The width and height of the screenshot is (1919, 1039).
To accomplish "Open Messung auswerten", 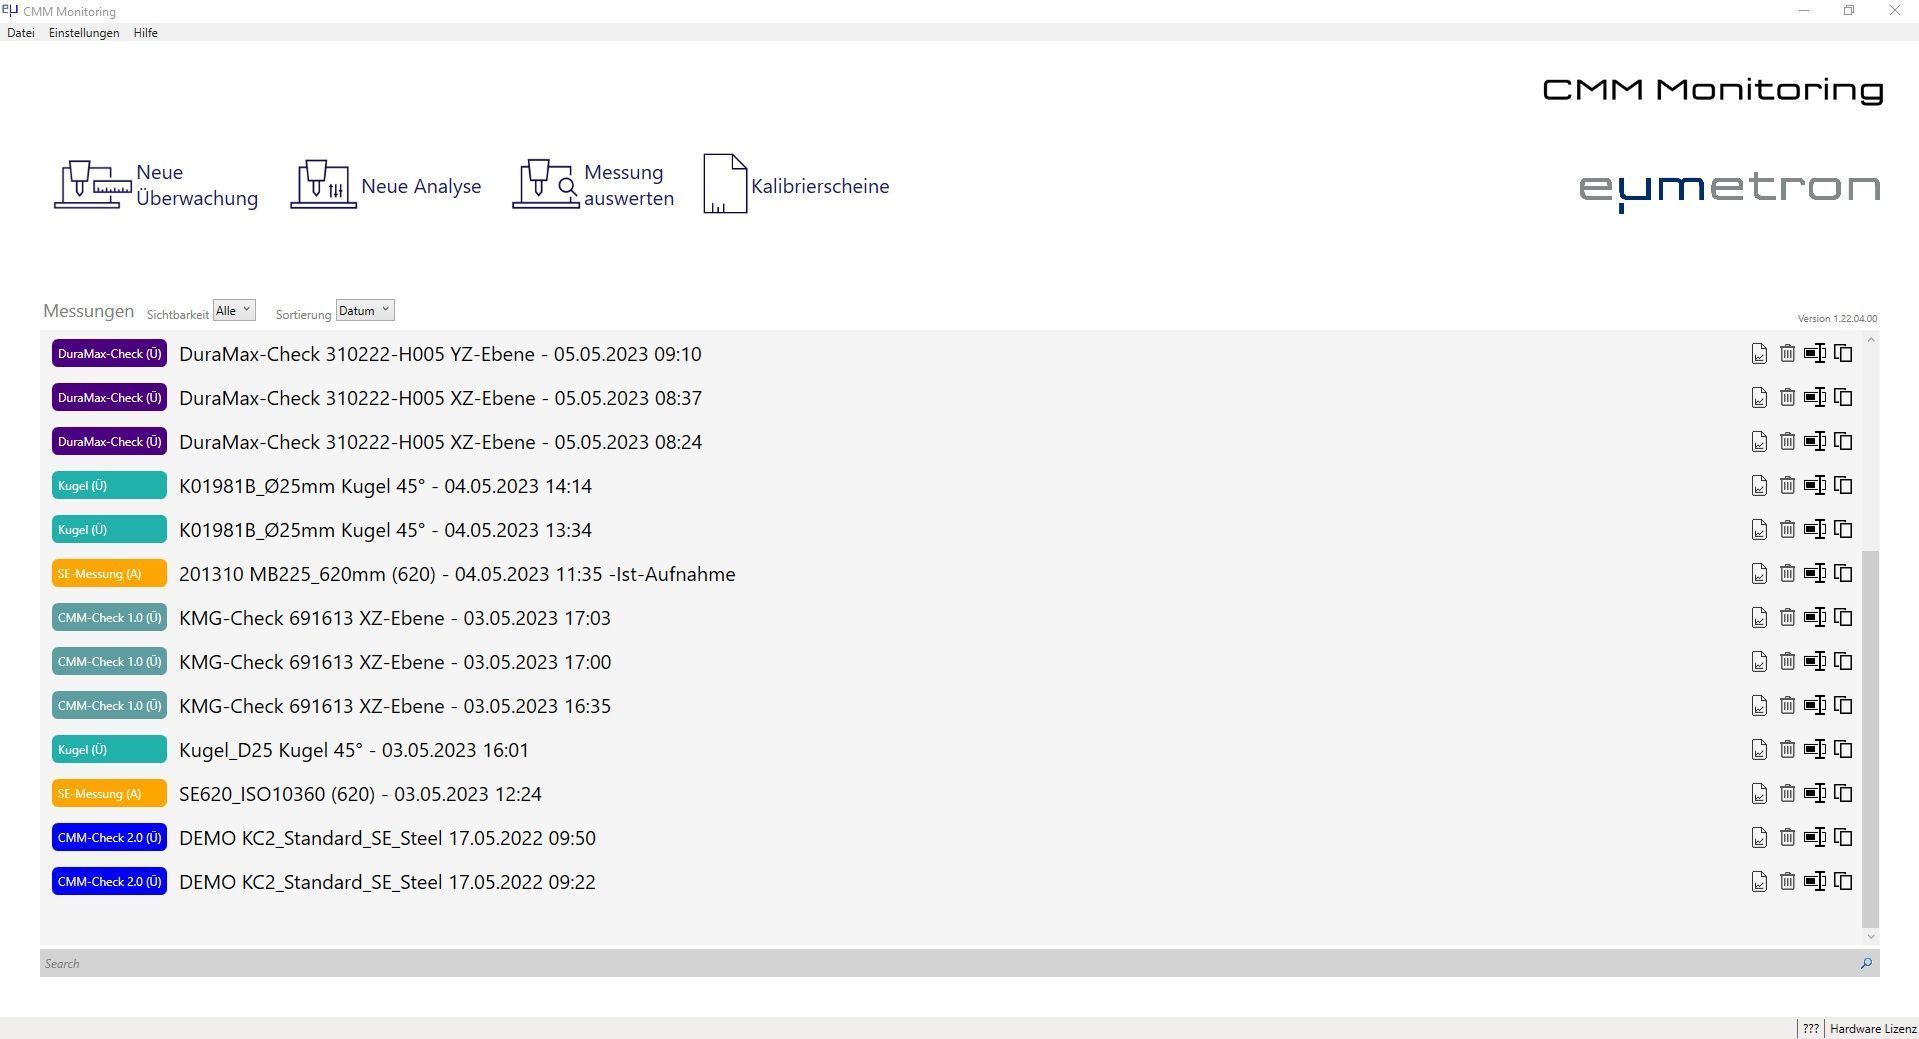I will pos(593,185).
